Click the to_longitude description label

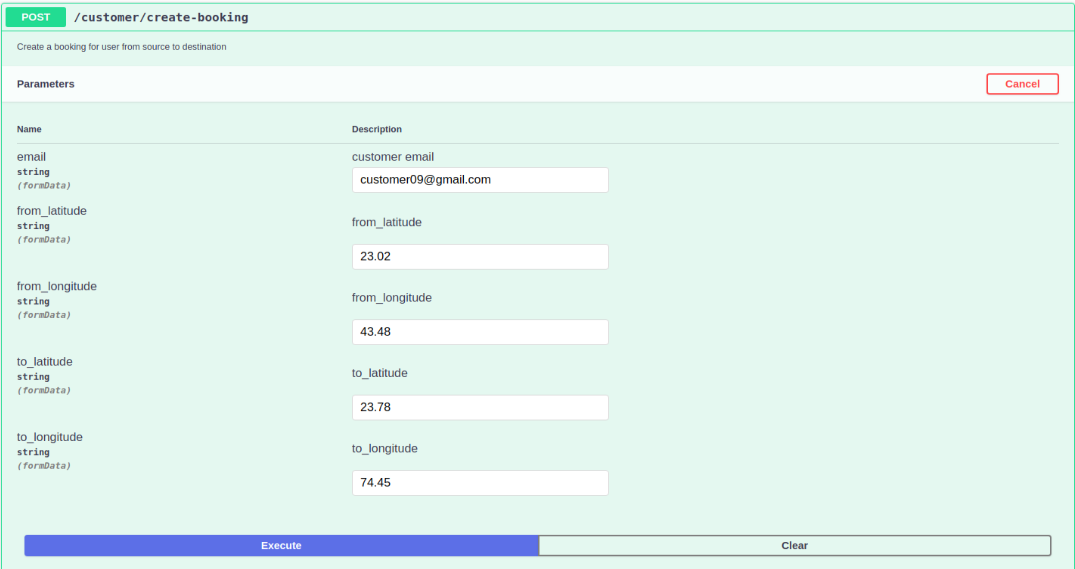[x=385, y=448]
